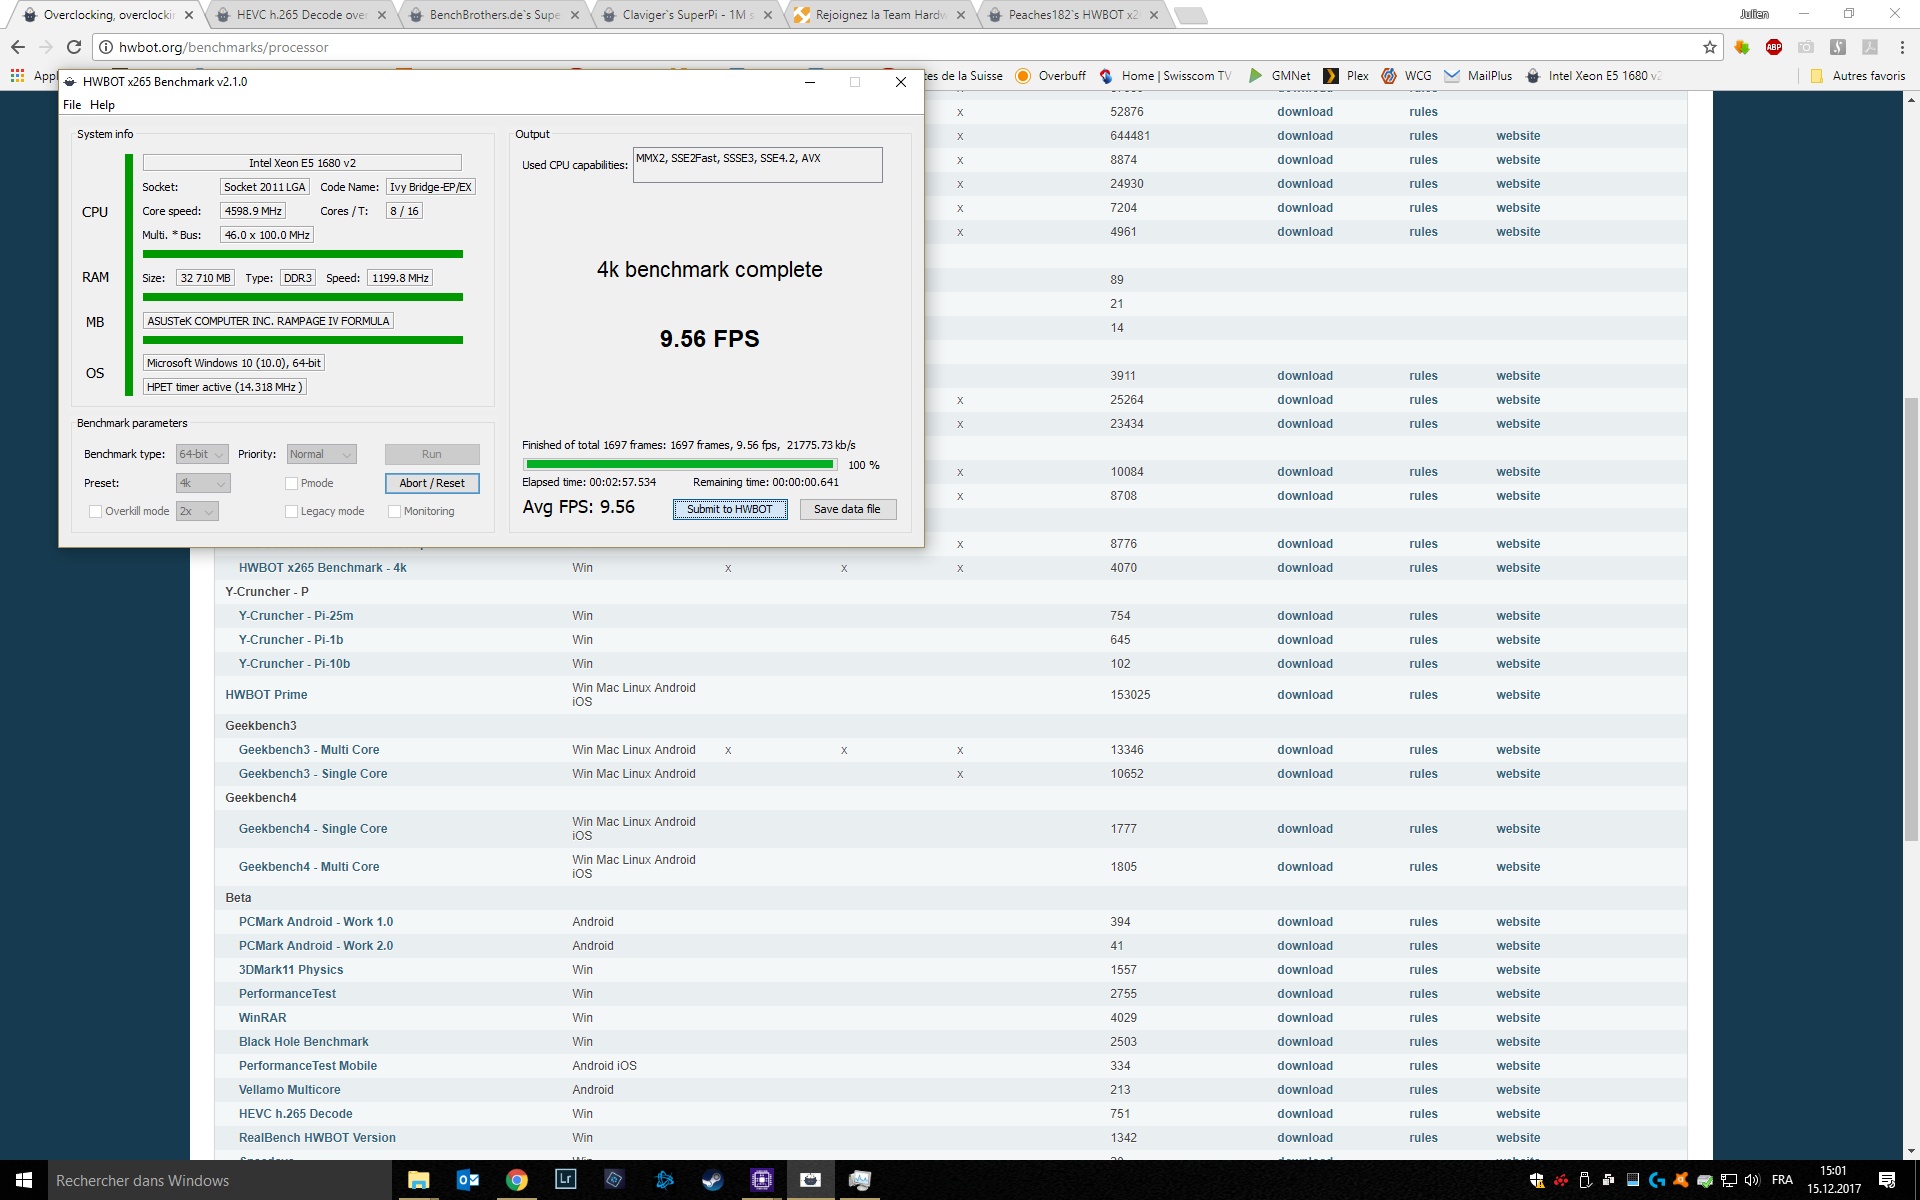Viewport: 1920px width, 1200px height.
Task: Switch to HWBOT x265 Benchmark taskbar icon
Action: 810,1180
